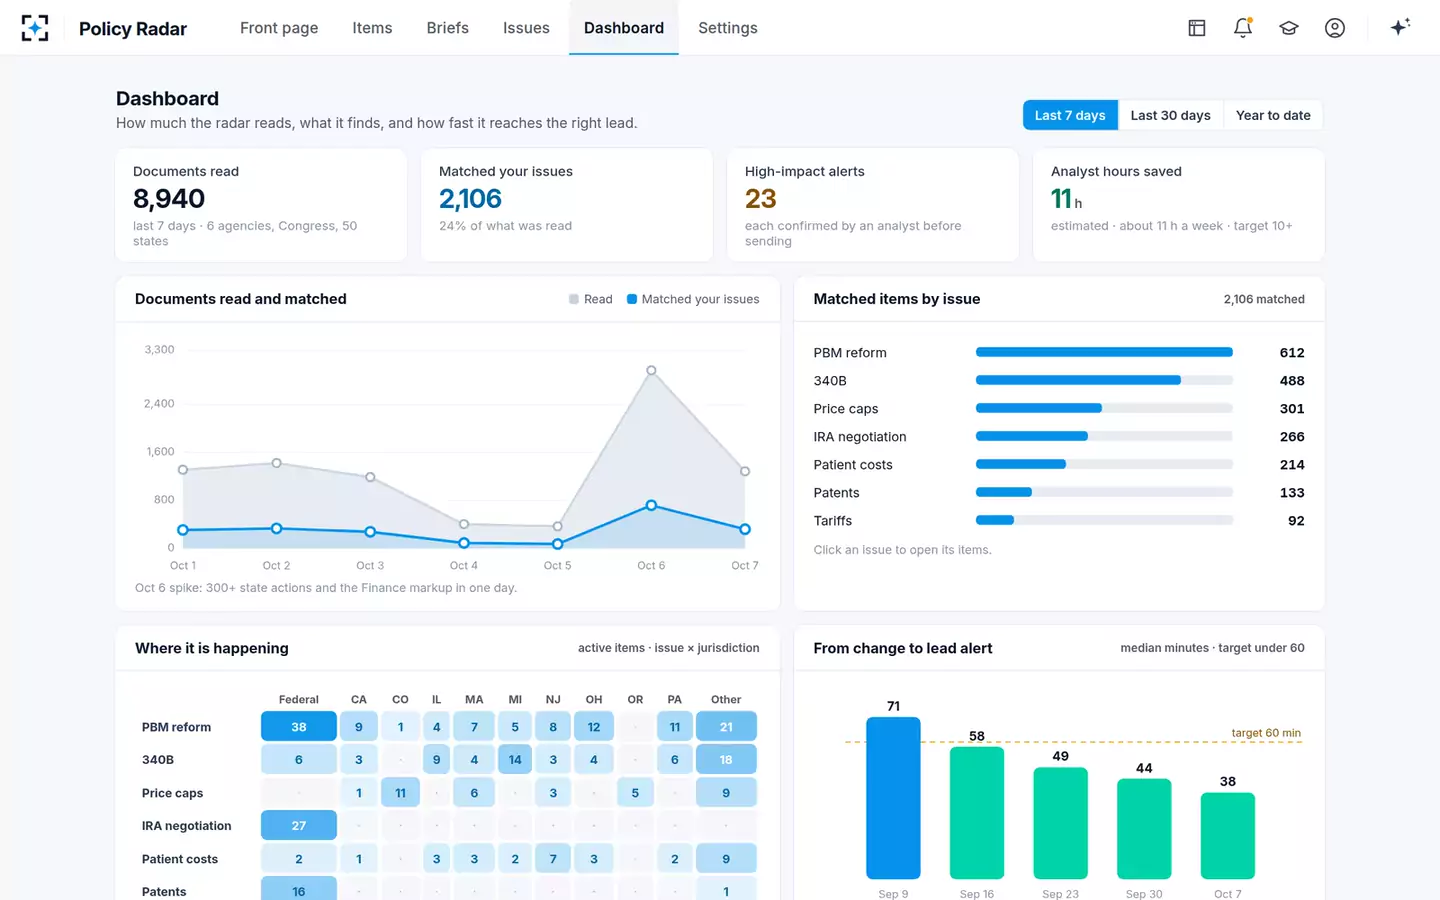Click the Documents read card 8,940
Image resolution: width=1440 pixels, height=900 pixels.
point(261,205)
